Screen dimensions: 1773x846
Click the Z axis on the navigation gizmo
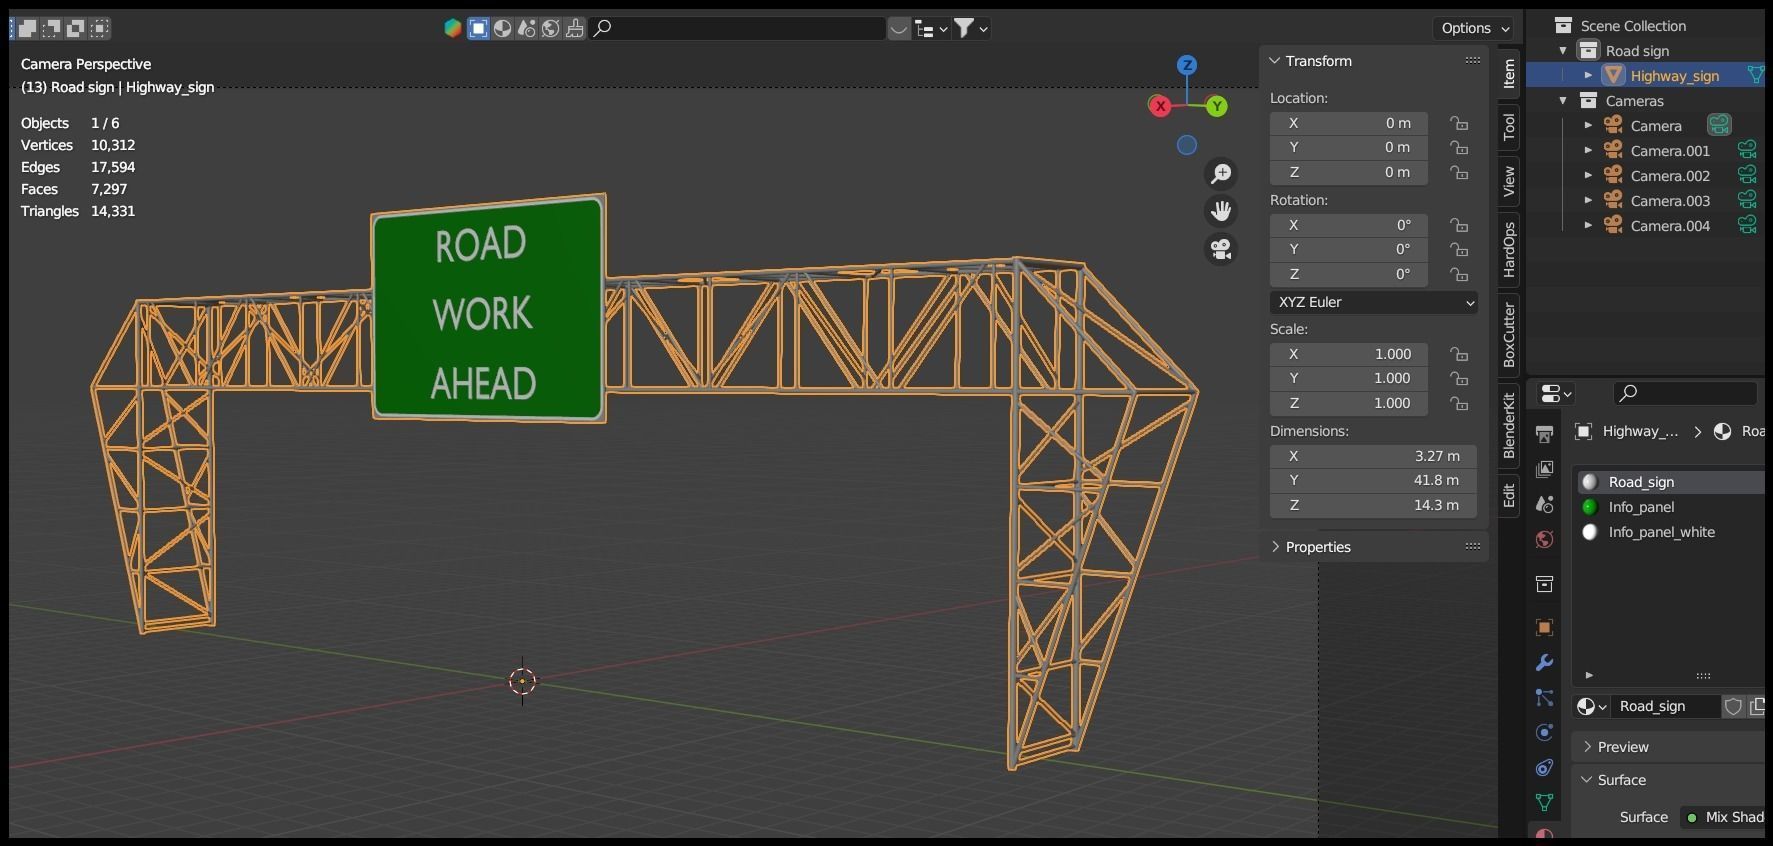[1187, 65]
